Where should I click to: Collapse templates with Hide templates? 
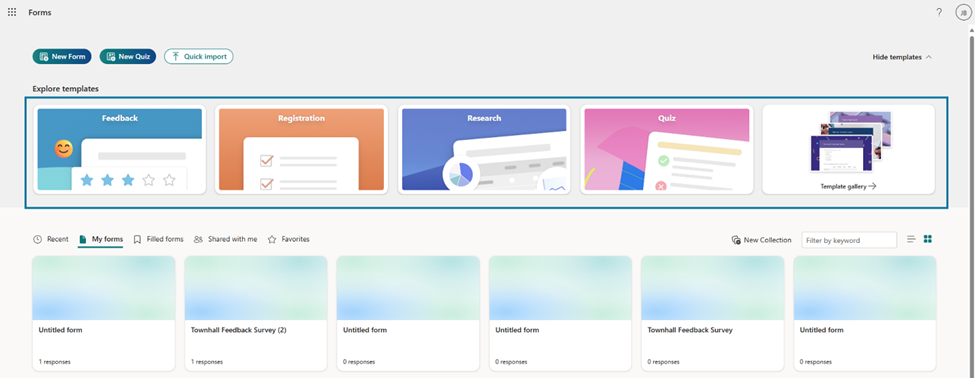[902, 57]
